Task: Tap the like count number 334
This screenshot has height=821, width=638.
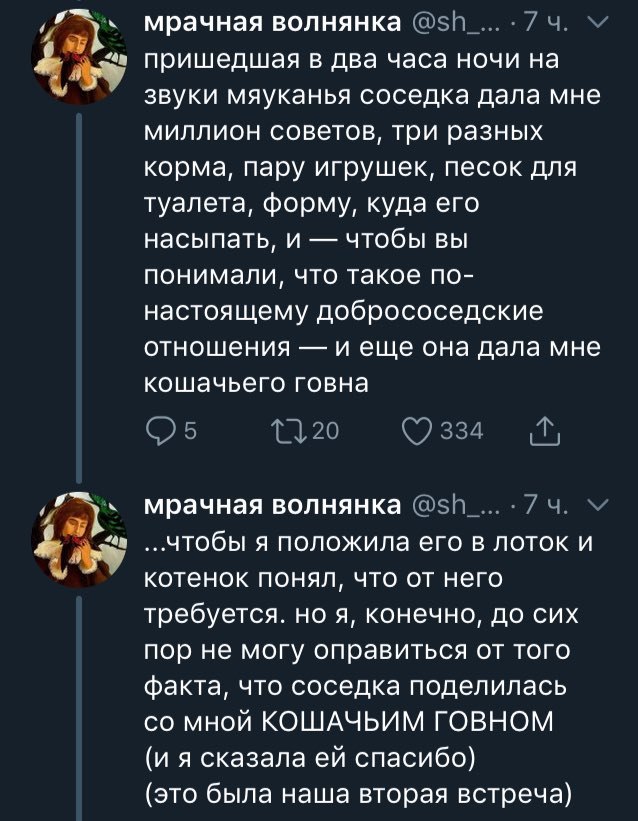Action: click(461, 431)
